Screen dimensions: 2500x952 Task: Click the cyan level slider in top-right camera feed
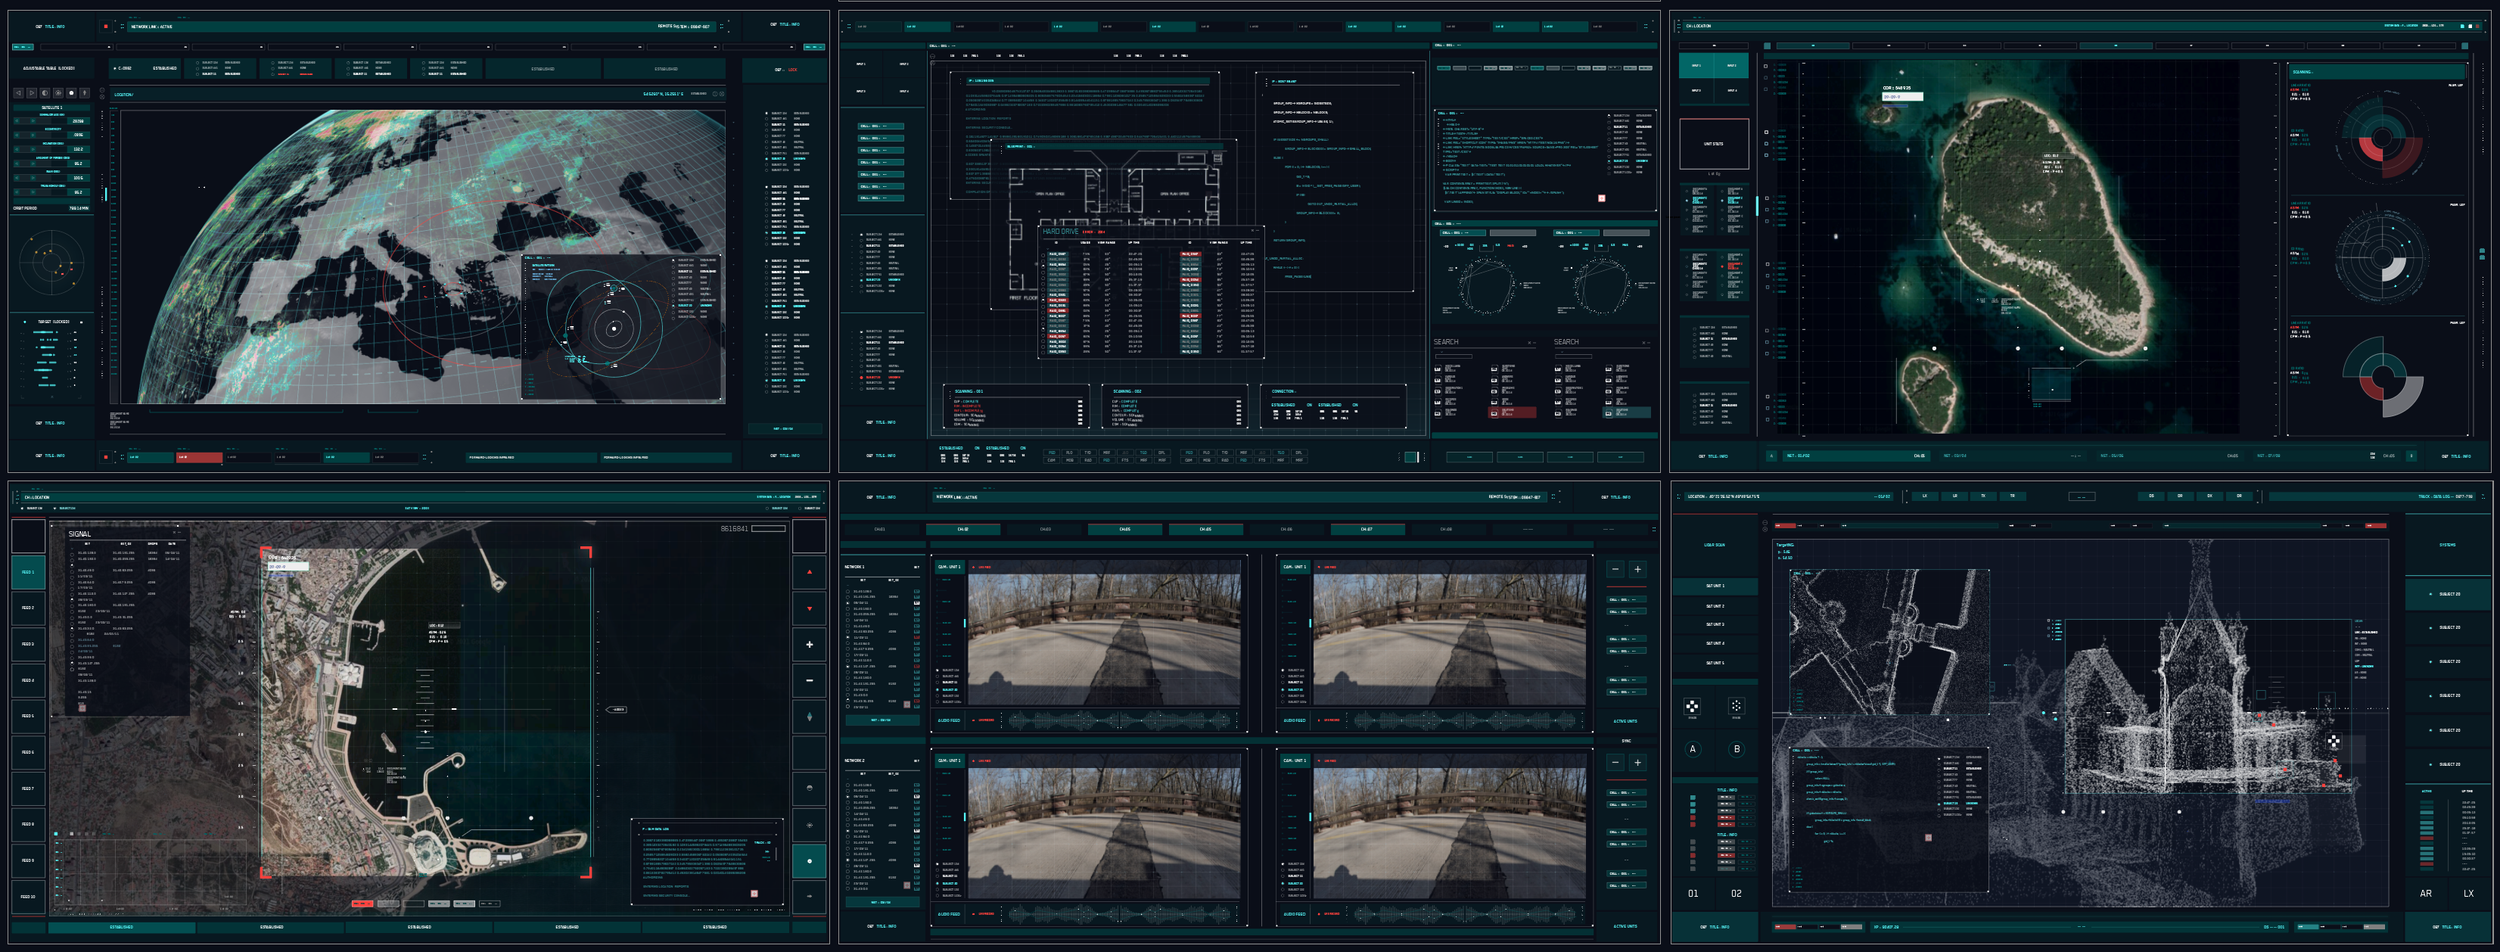click(1310, 623)
